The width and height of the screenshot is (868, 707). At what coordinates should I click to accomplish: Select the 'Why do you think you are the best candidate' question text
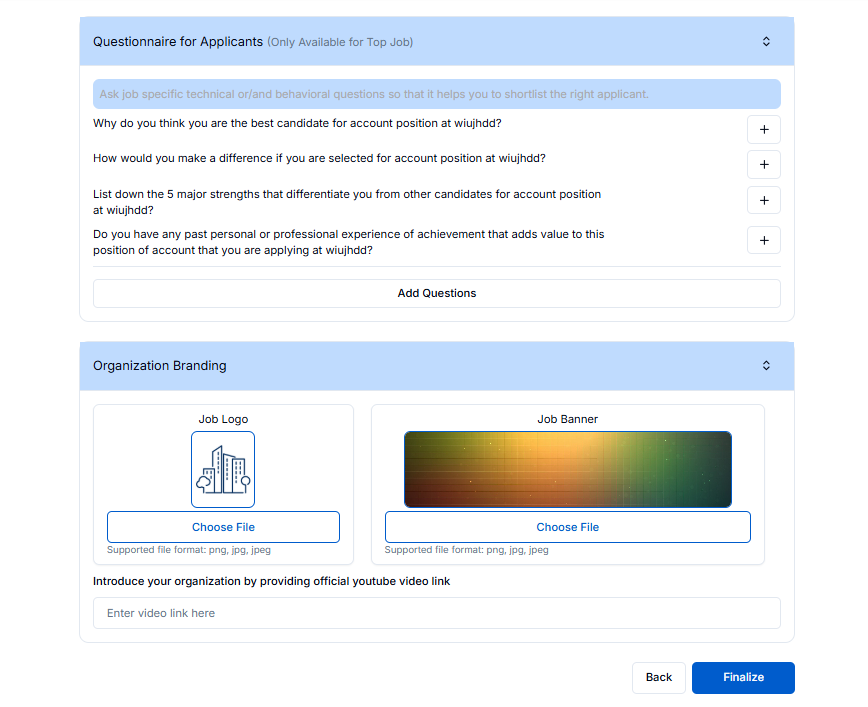tap(297, 123)
